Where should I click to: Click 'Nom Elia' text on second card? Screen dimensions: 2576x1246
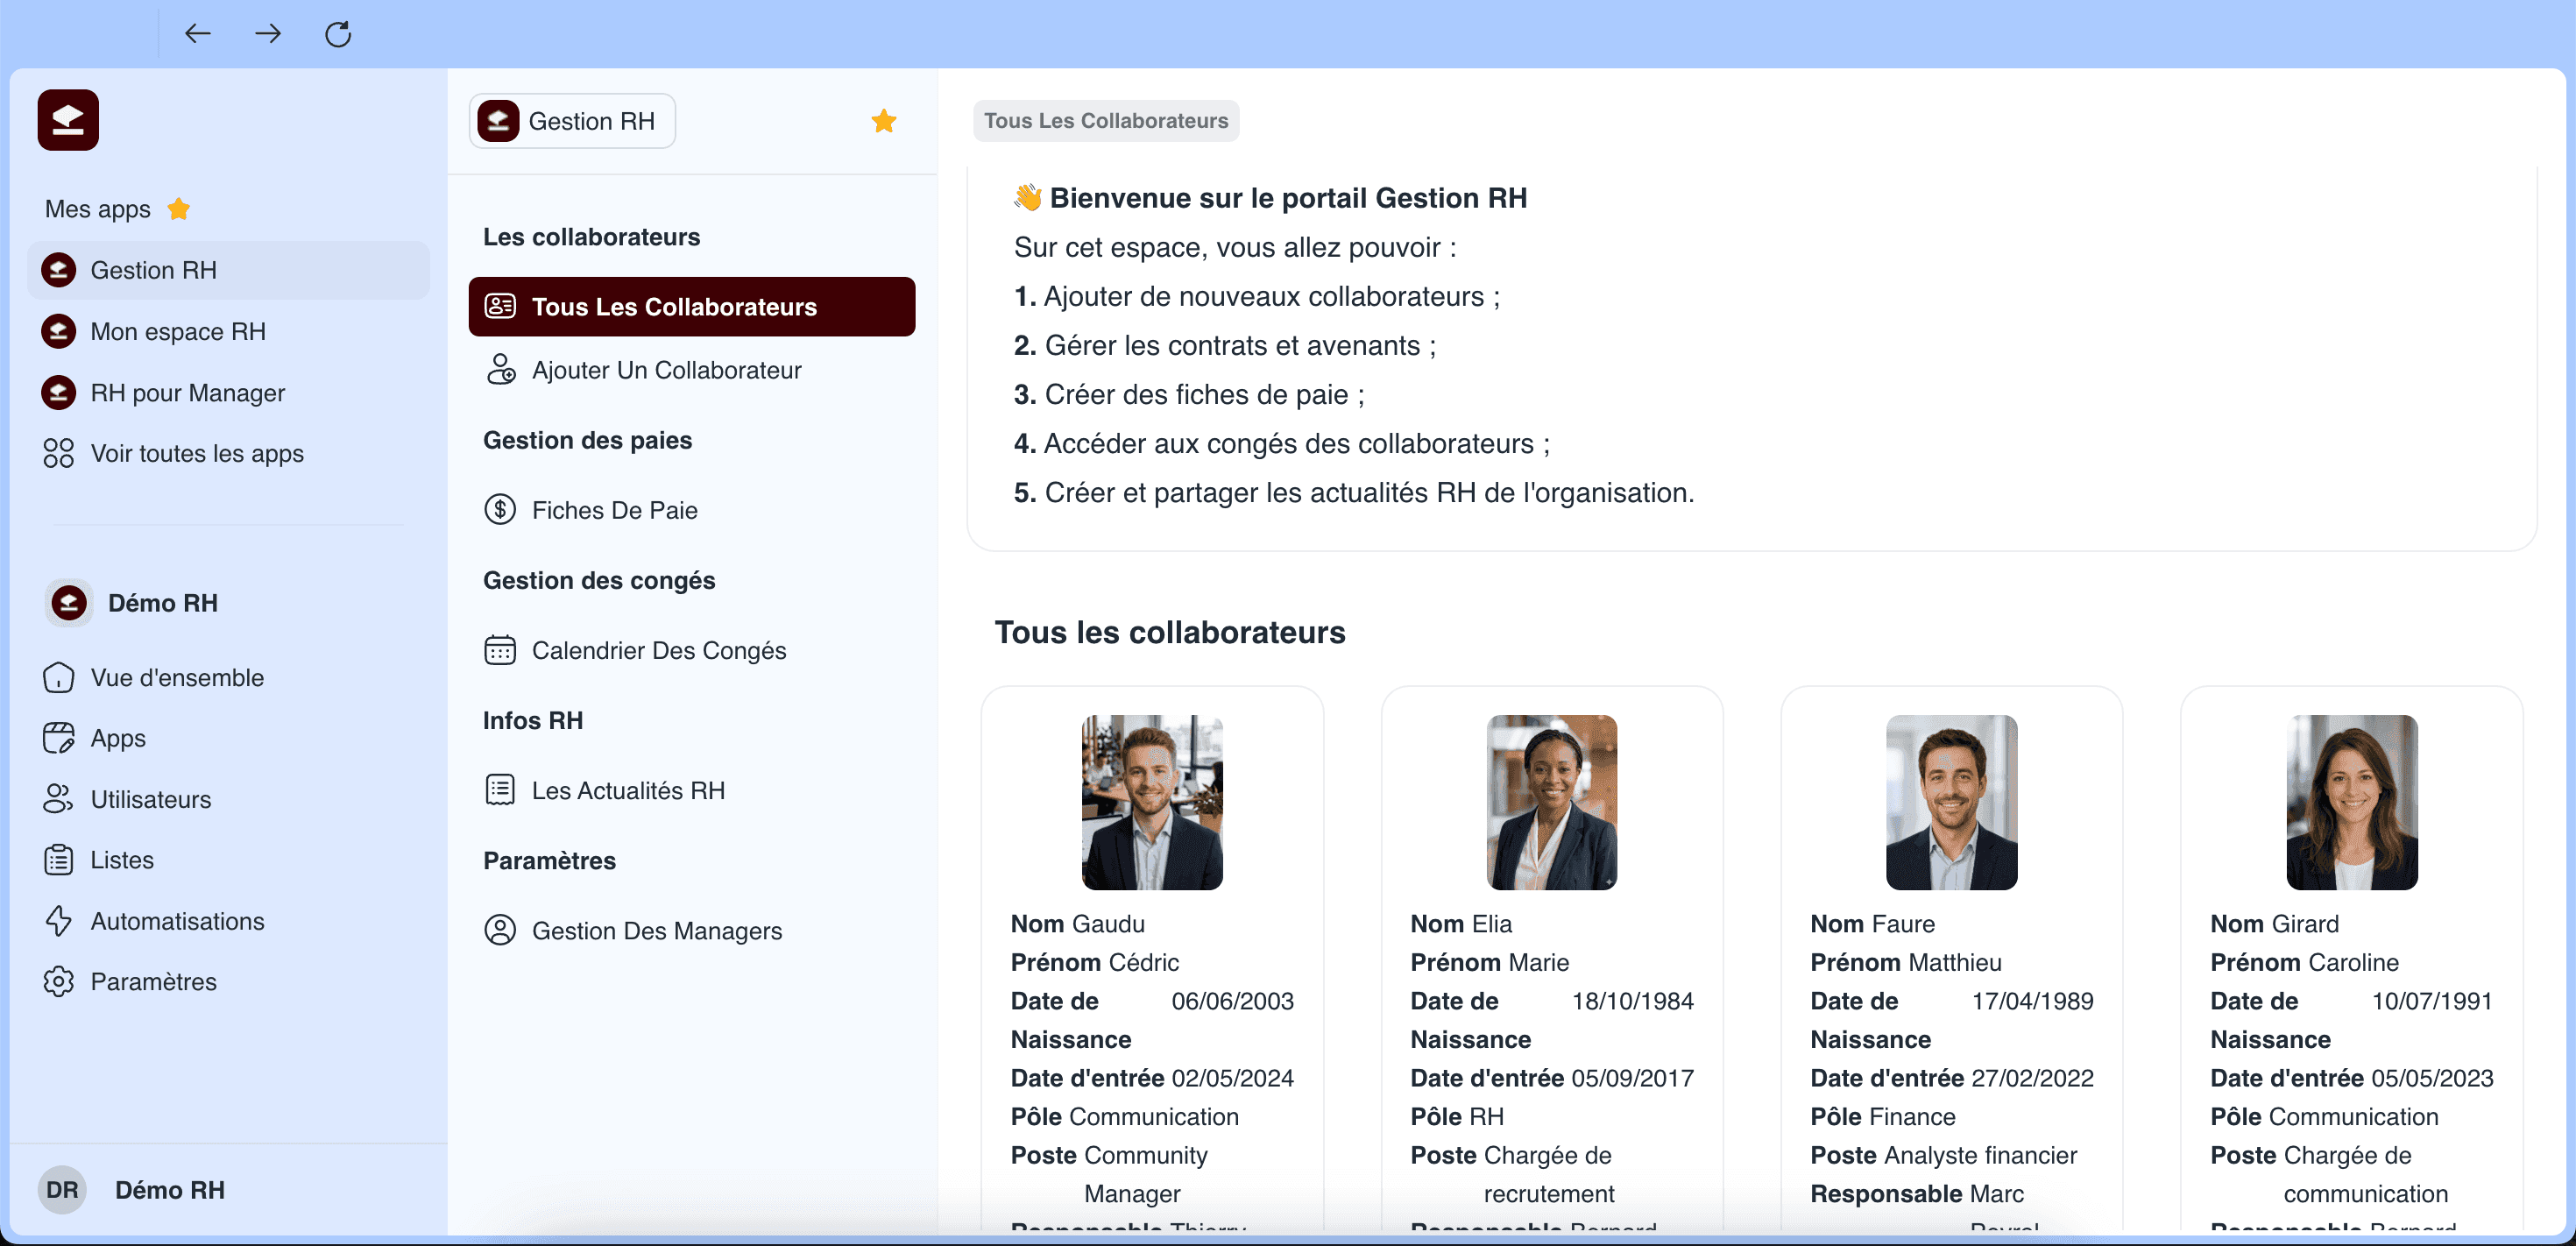1461,924
